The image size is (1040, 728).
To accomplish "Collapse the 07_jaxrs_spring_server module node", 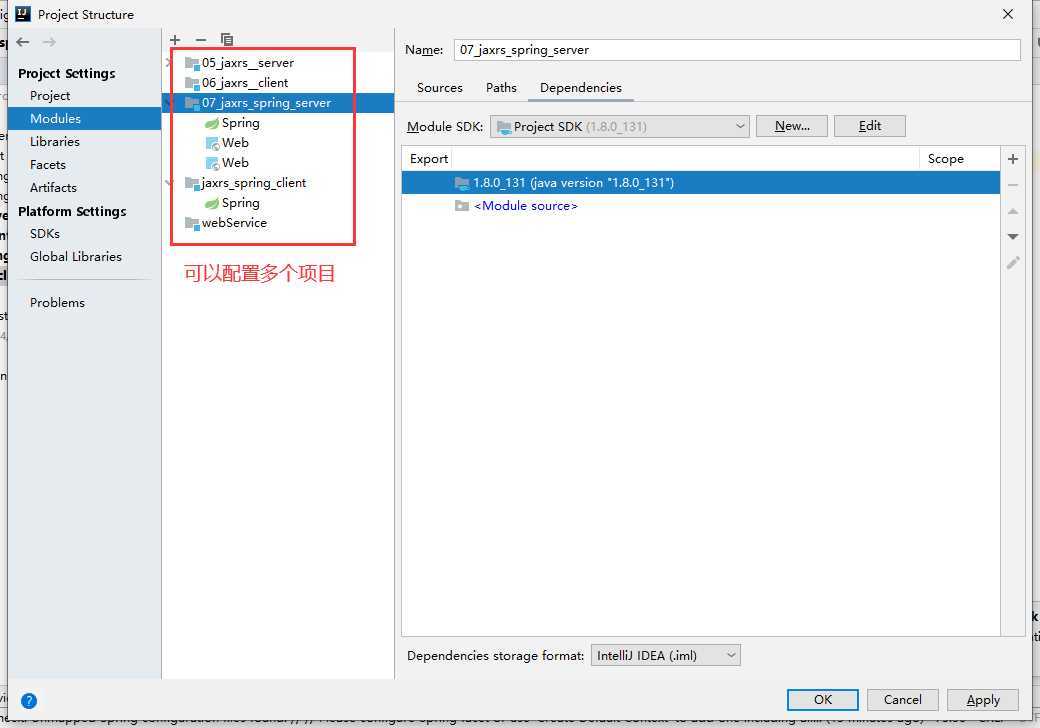I will [169, 103].
